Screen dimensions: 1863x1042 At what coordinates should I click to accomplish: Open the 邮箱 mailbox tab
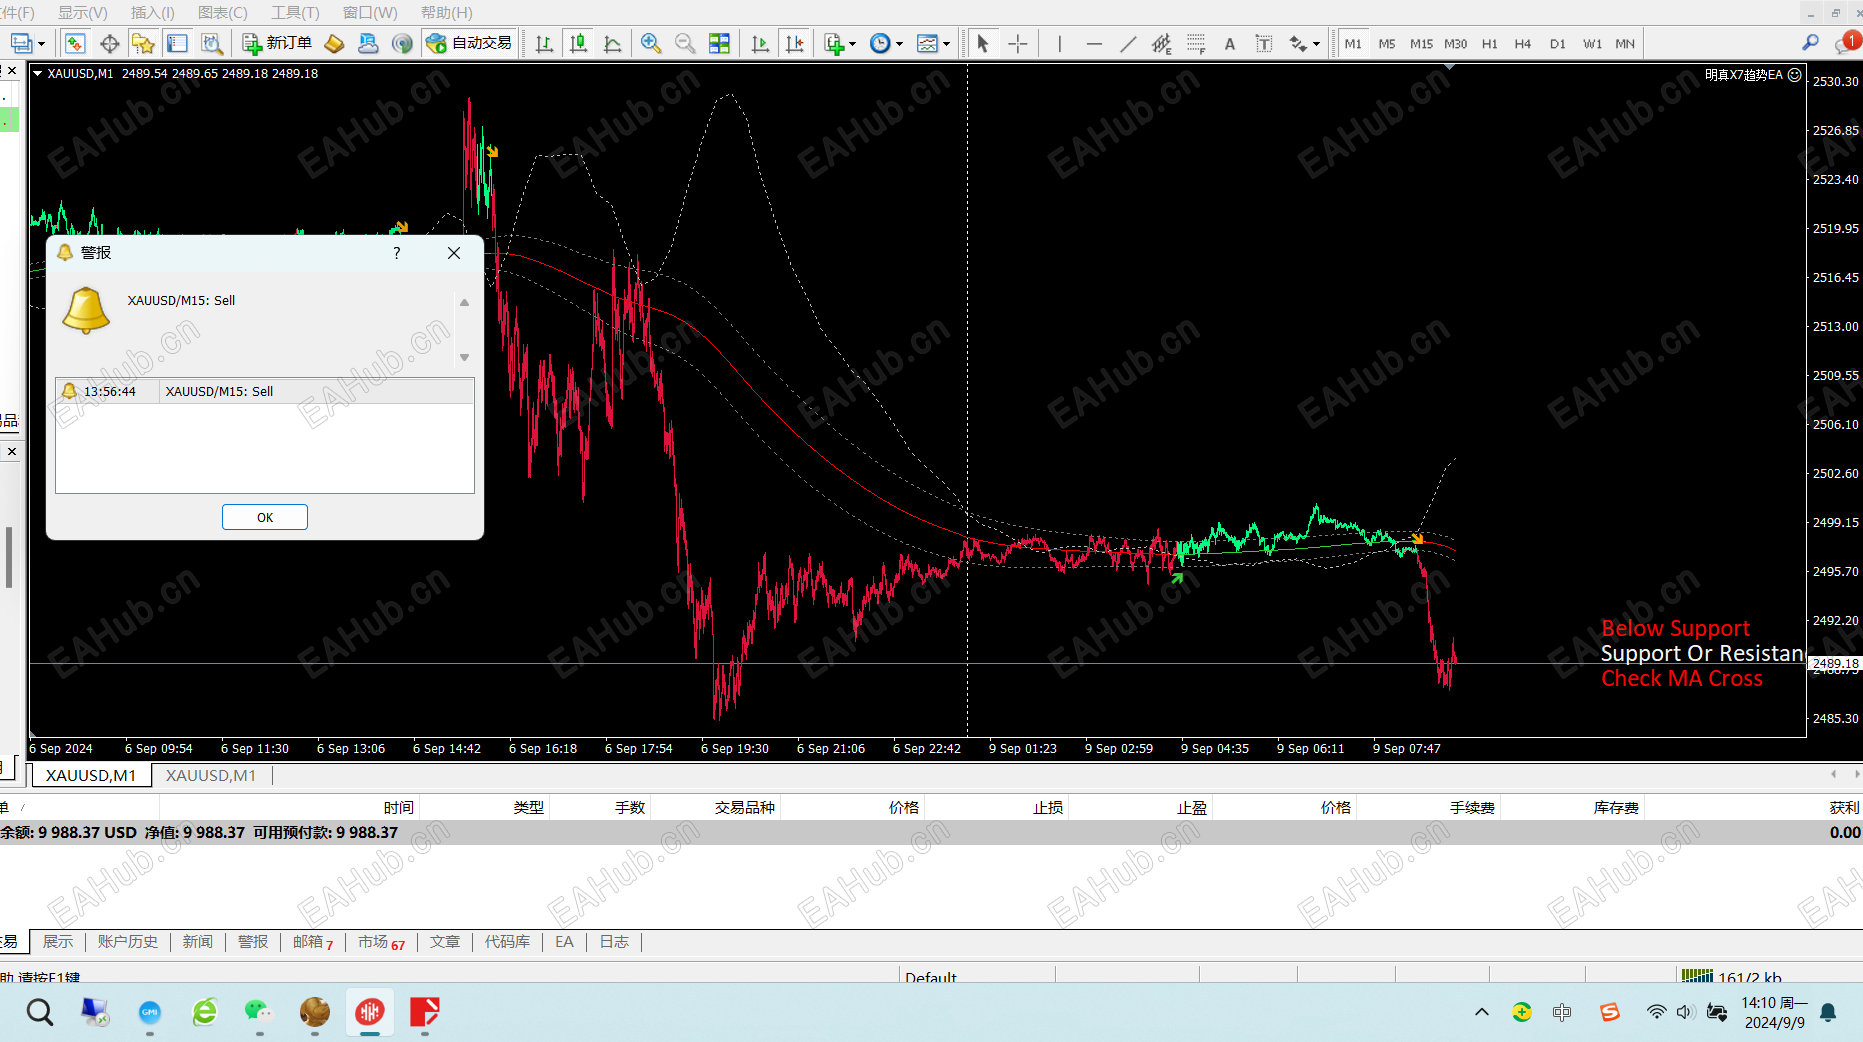(313, 942)
